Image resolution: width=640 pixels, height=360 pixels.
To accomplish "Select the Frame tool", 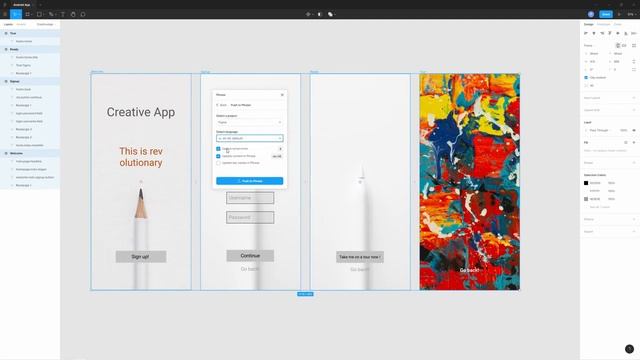I will pyautogui.click(x=28, y=14).
